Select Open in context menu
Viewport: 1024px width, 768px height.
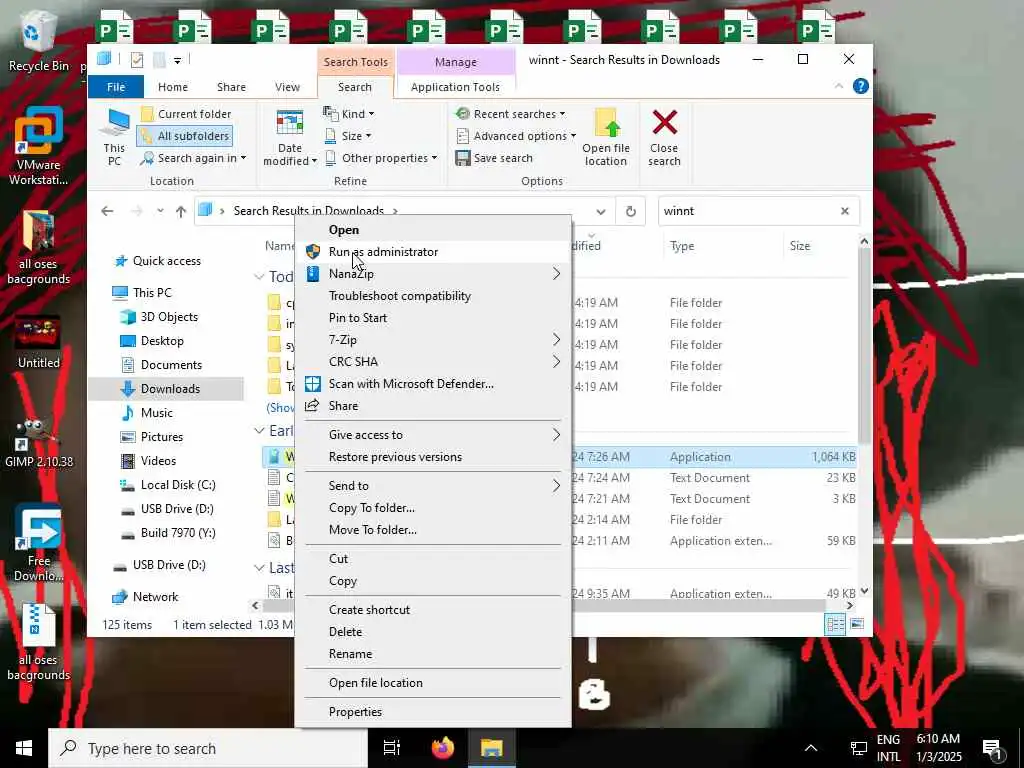[x=434, y=230]
